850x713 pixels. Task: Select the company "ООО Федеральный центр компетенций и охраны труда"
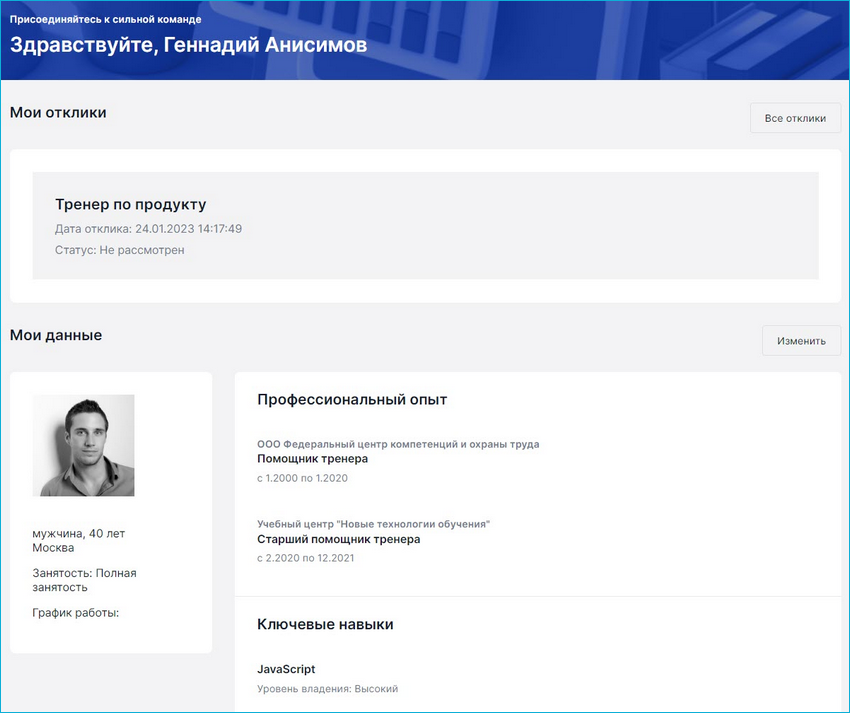point(399,444)
